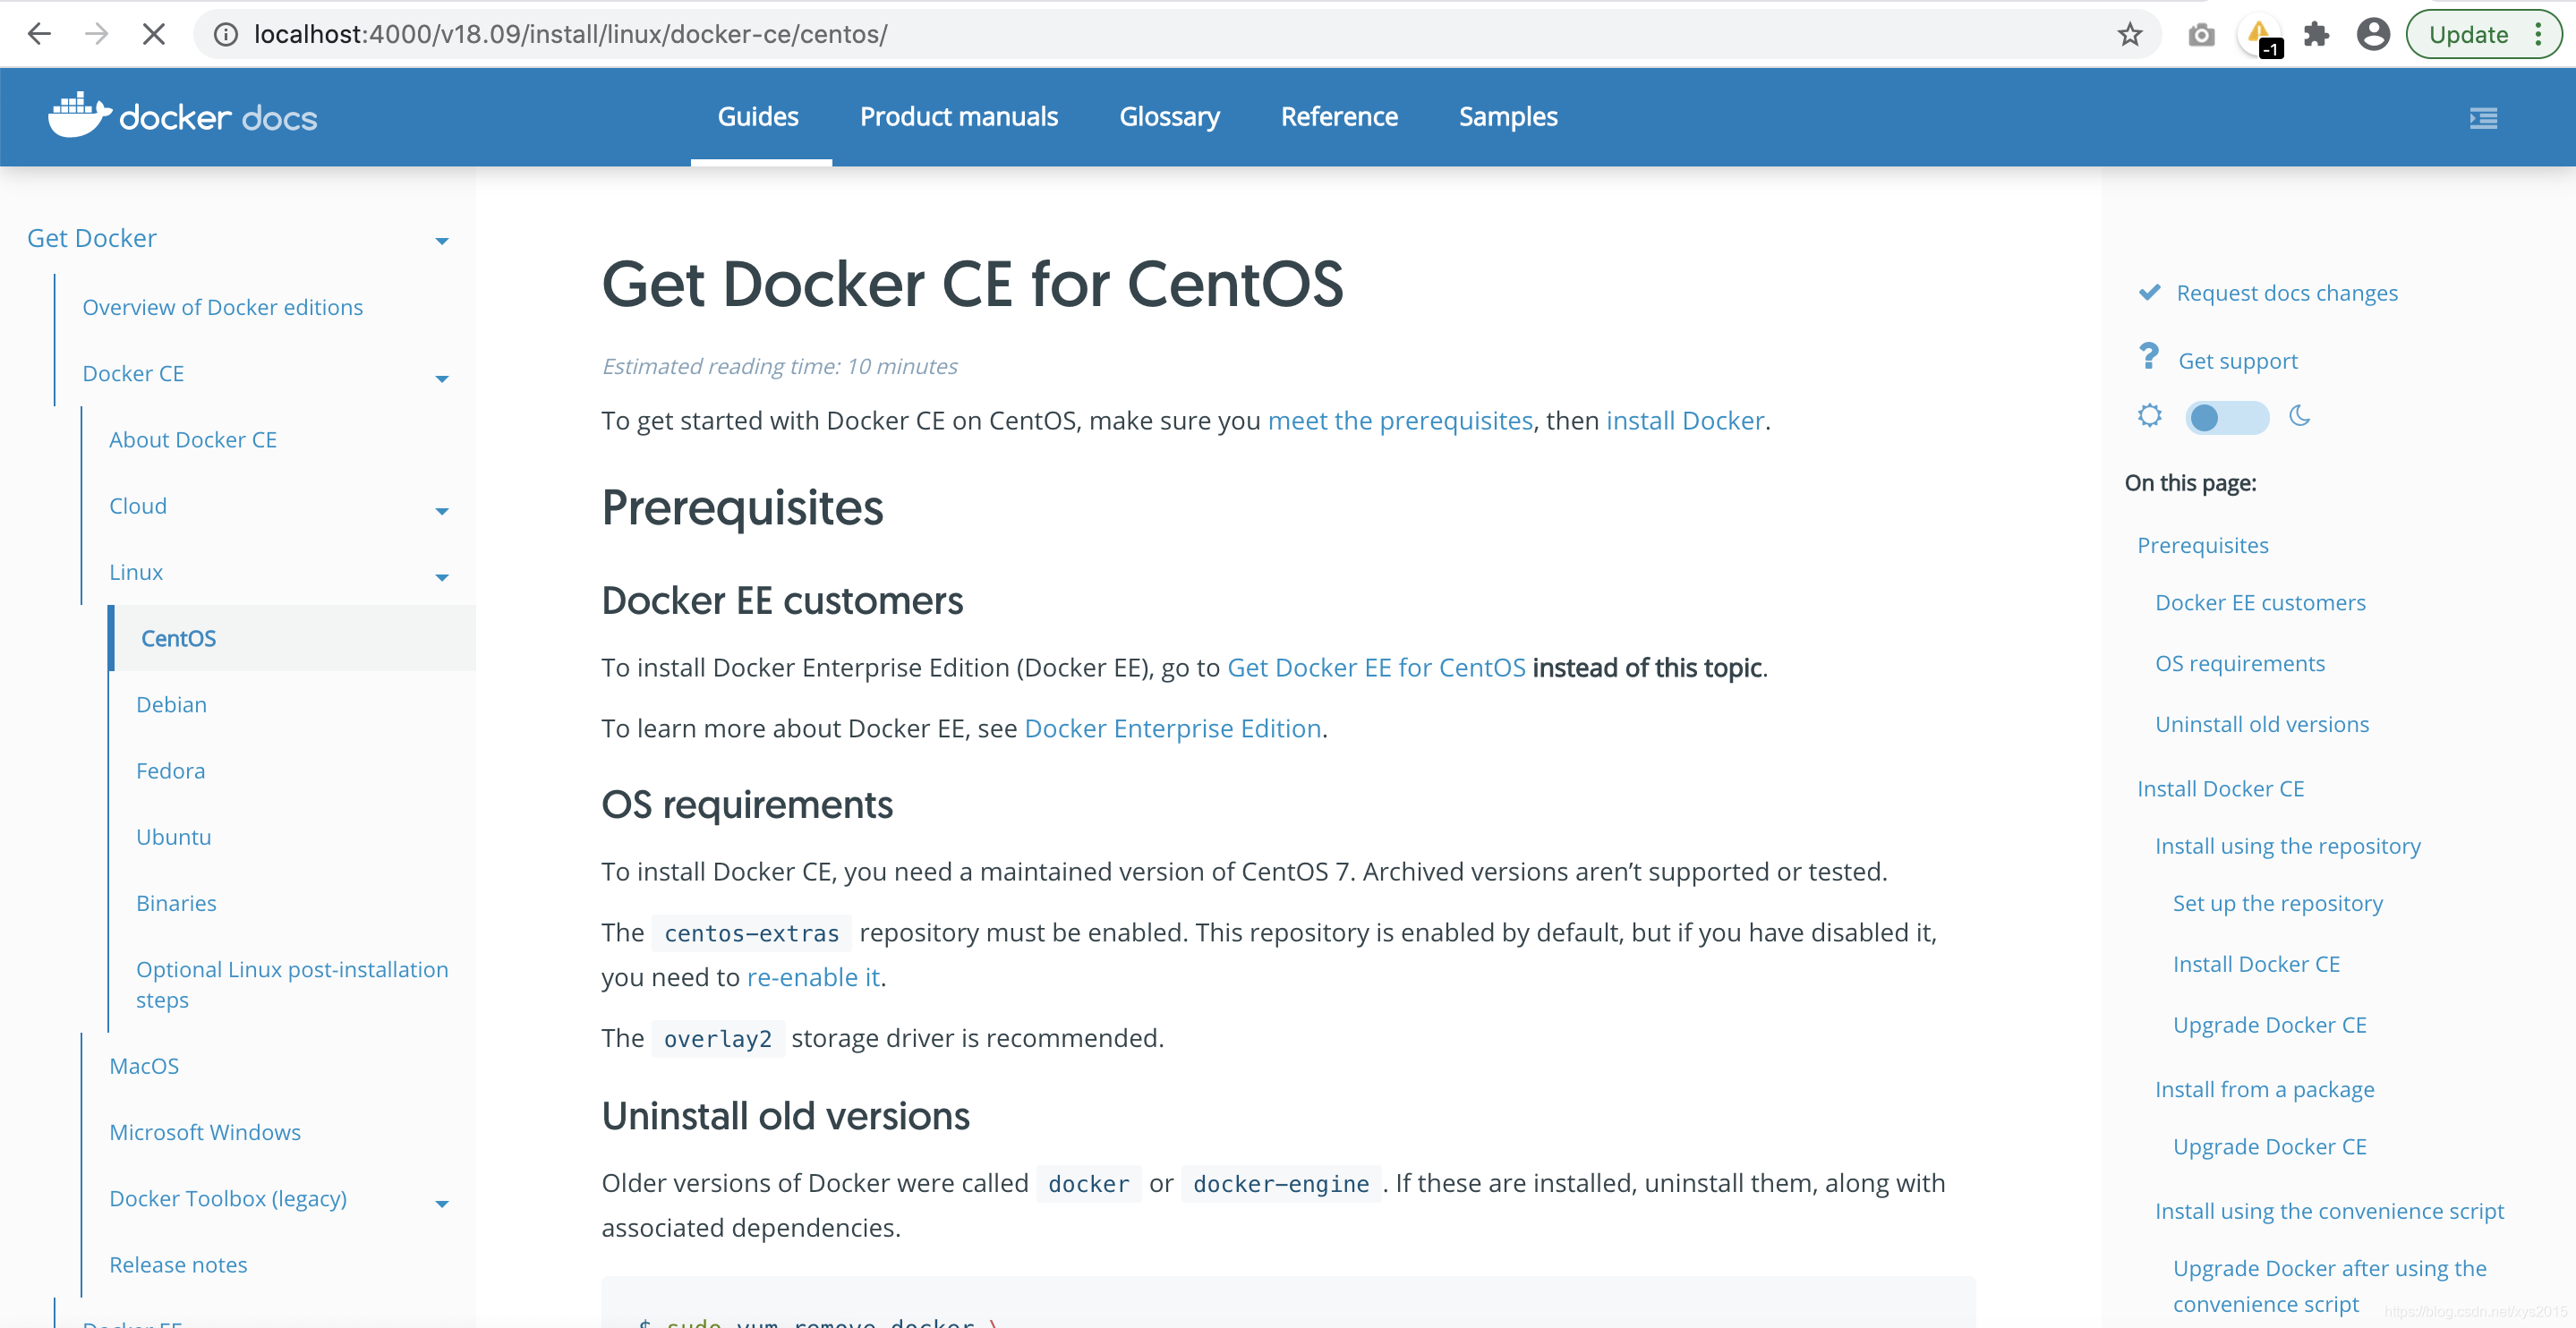Click the Linux sidebar entry
The height and width of the screenshot is (1328, 2576).
136,572
